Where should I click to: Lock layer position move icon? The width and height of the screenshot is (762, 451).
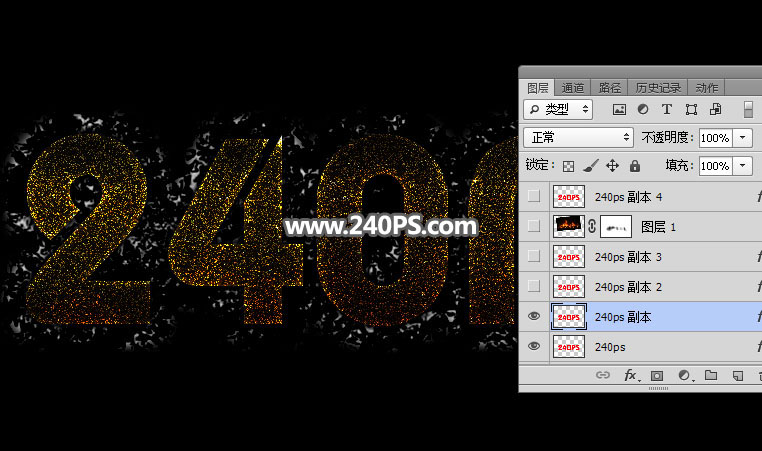pos(612,166)
